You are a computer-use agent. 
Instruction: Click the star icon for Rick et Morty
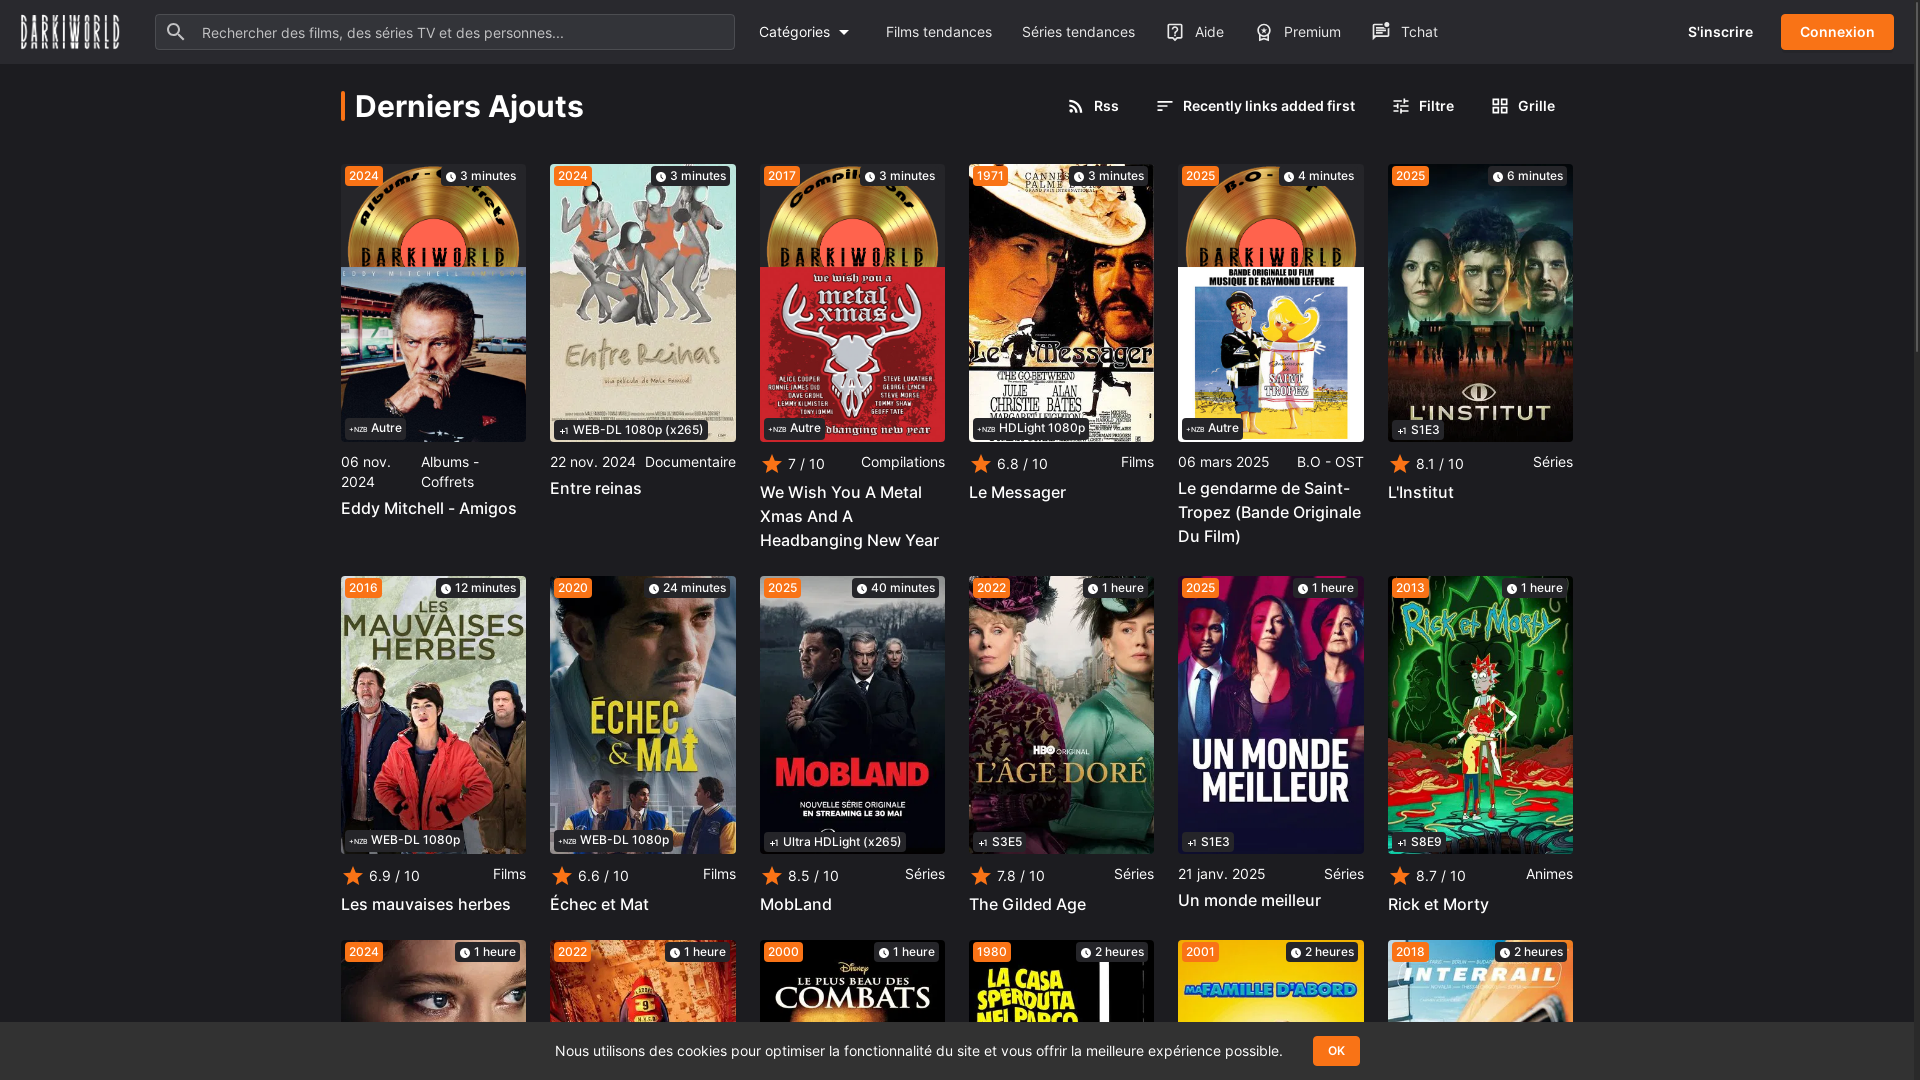[1400, 876]
